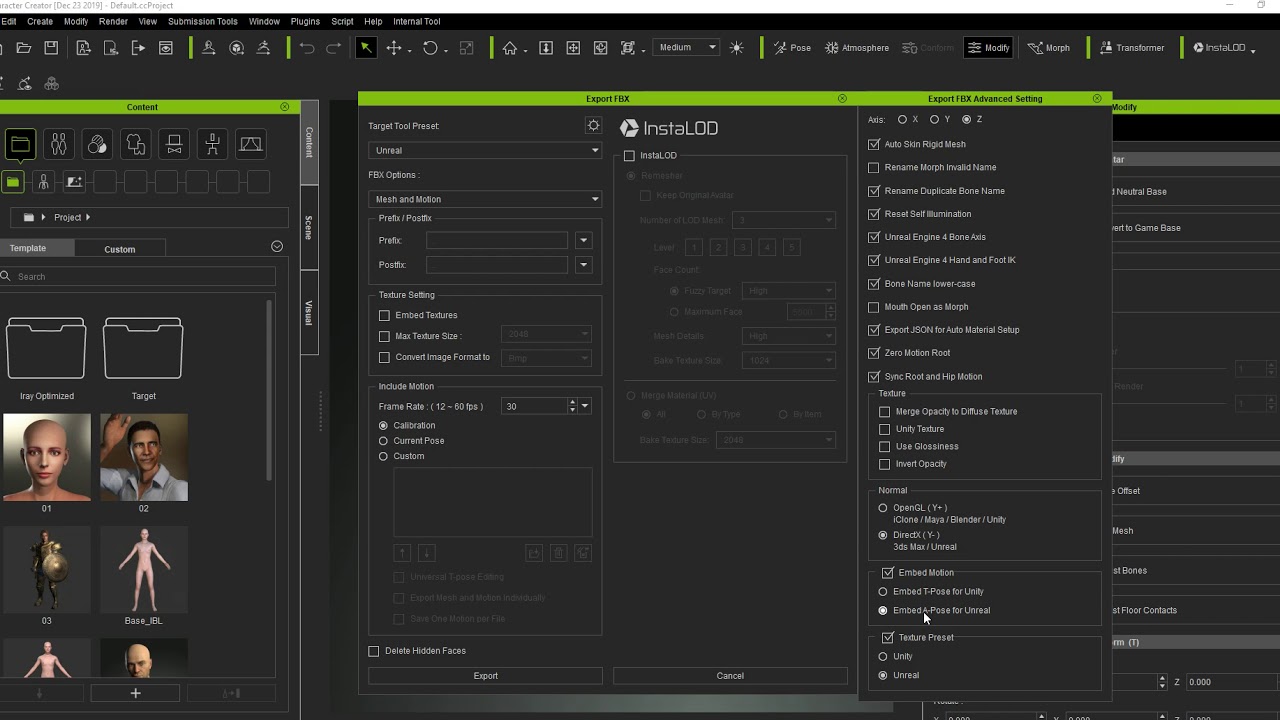Choose the Rotate tool in the toolbar
Image resolution: width=1280 pixels, height=720 pixels.
pyautogui.click(x=430, y=47)
